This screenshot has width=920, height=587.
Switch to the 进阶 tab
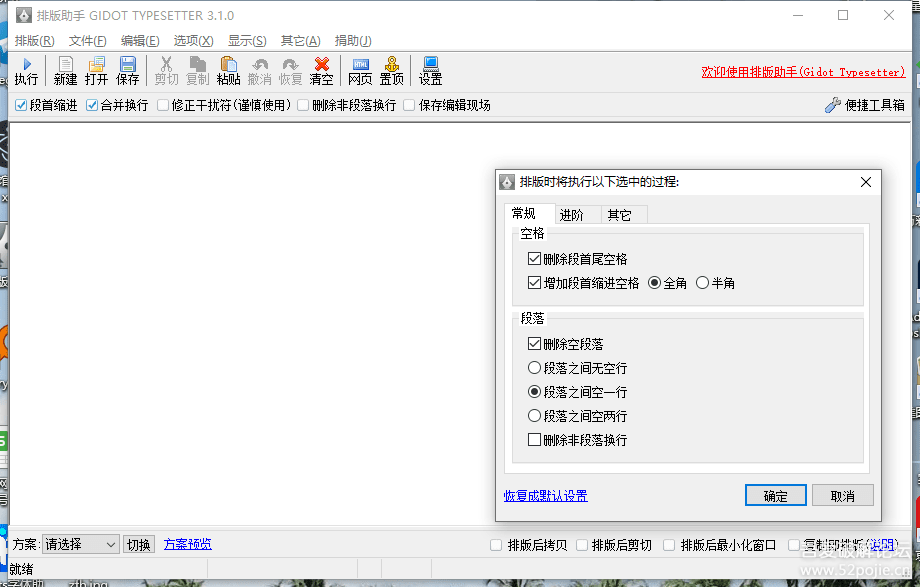(572, 215)
